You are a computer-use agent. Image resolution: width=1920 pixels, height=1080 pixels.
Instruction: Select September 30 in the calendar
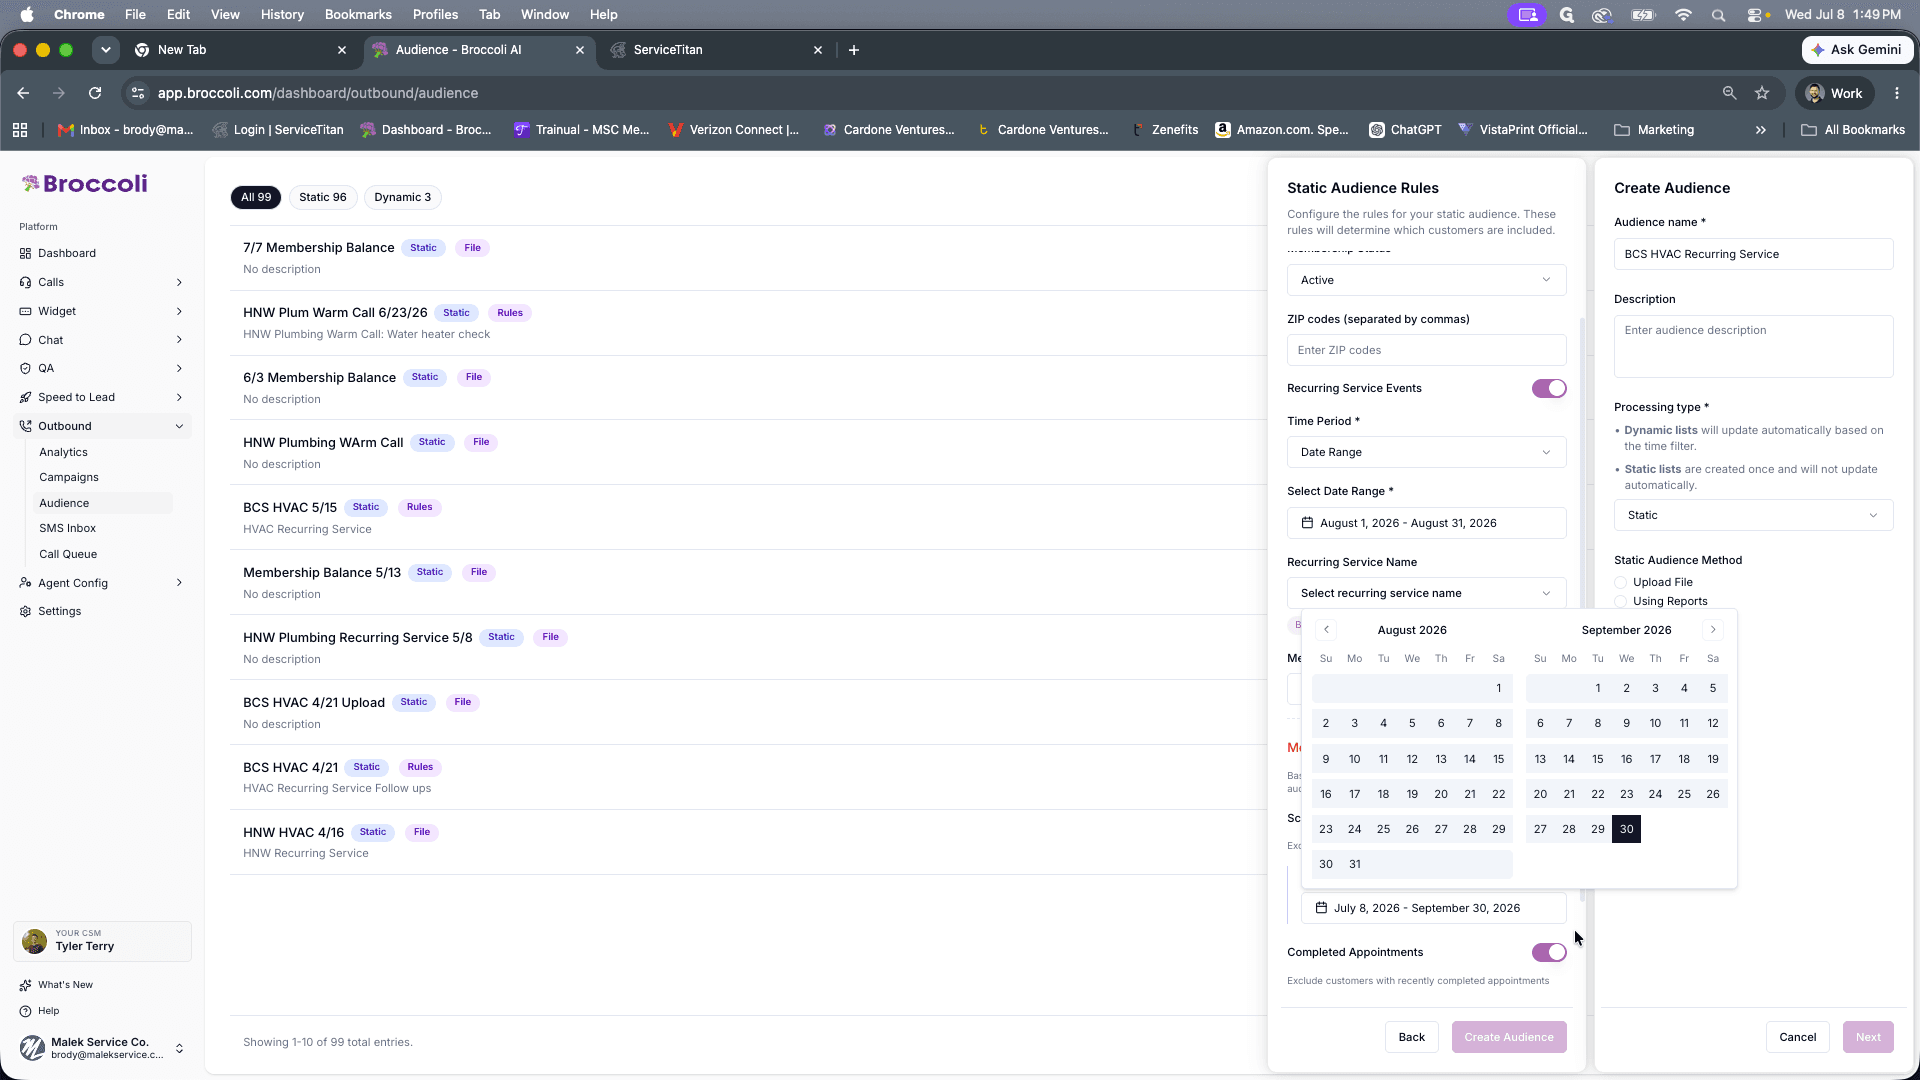click(1626, 829)
